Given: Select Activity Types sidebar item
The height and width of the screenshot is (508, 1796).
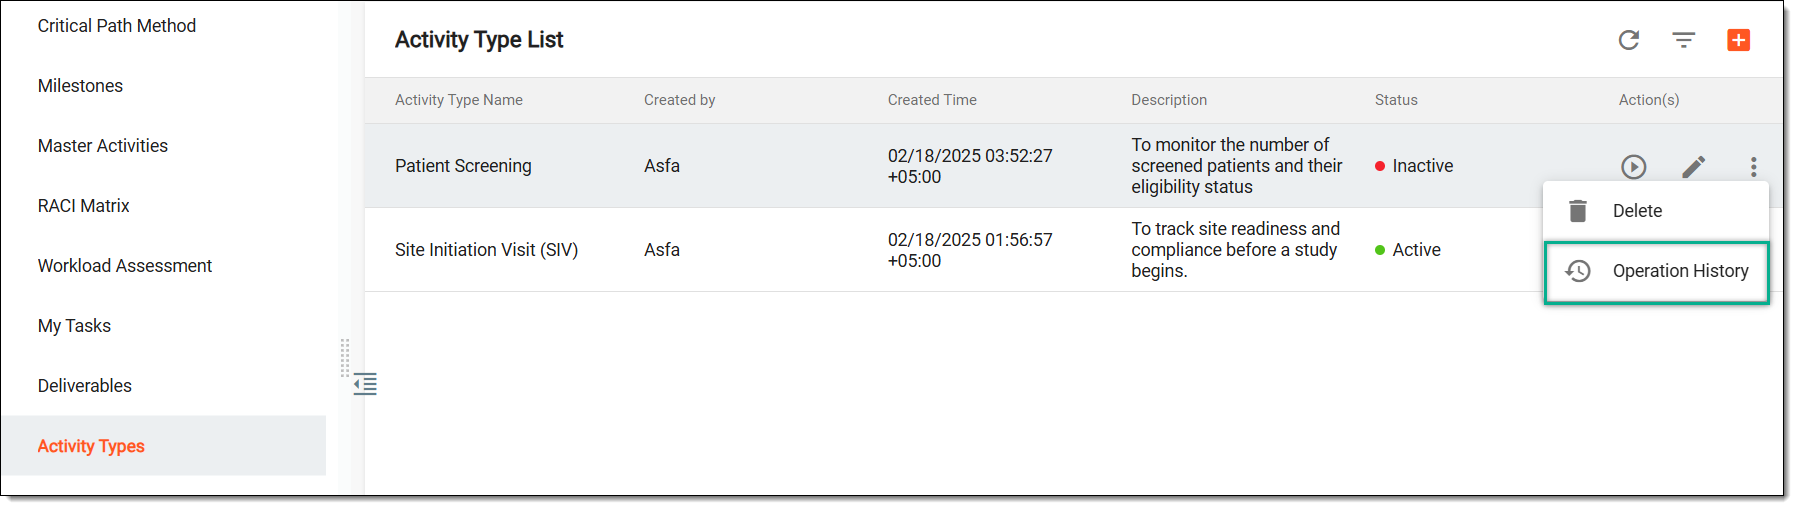Looking at the screenshot, I should [x=163, y=446].
